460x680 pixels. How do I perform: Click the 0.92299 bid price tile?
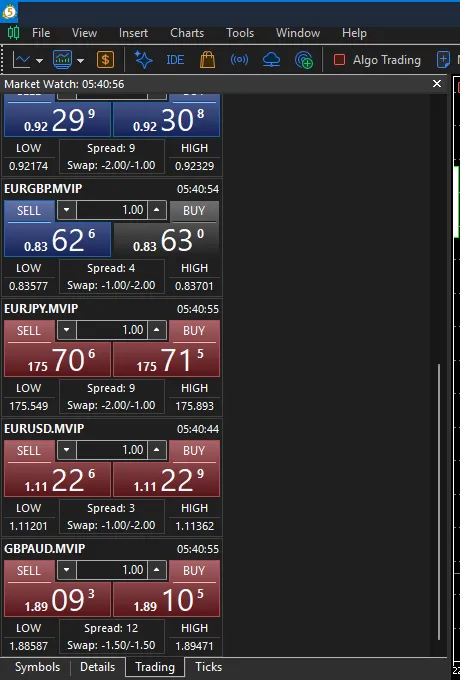tap(57, 120)
